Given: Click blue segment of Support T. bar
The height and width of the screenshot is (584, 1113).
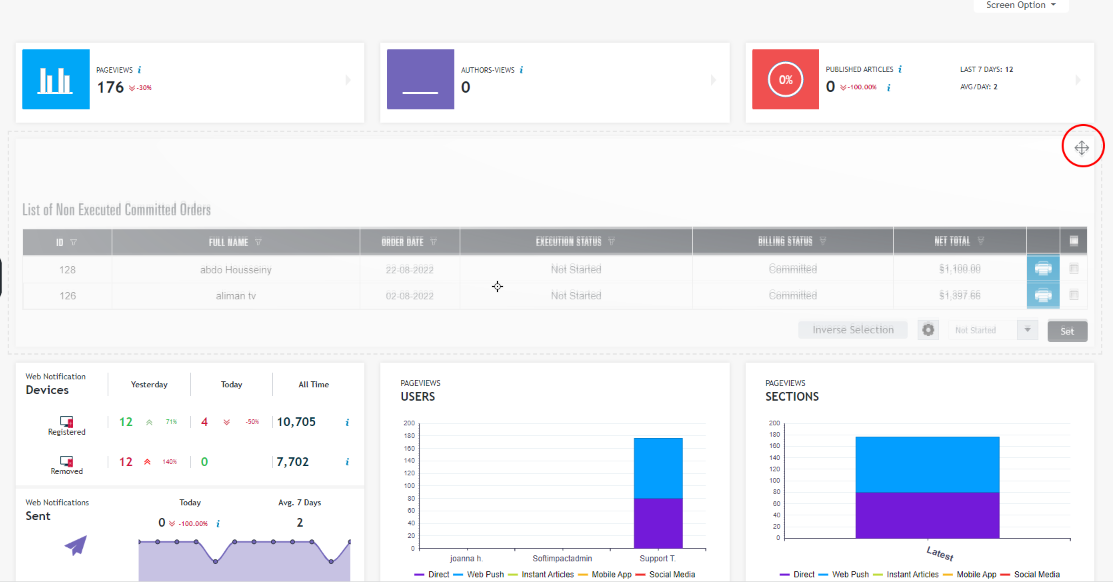Looking at the screenshot, I should [x=658, y=468].
